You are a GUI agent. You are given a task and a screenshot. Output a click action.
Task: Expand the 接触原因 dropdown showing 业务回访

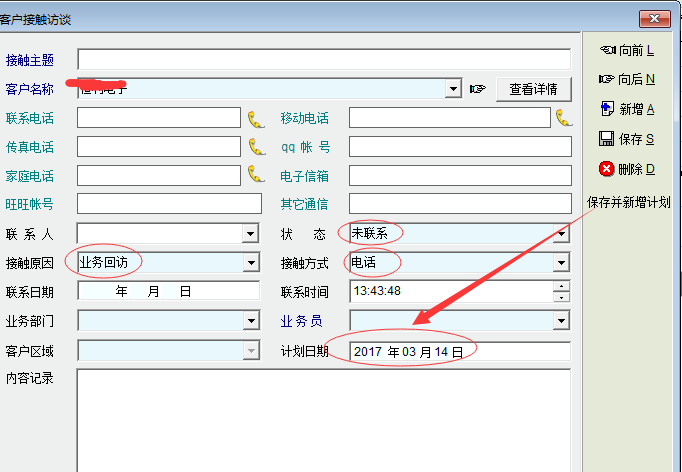tap(251, 263)
